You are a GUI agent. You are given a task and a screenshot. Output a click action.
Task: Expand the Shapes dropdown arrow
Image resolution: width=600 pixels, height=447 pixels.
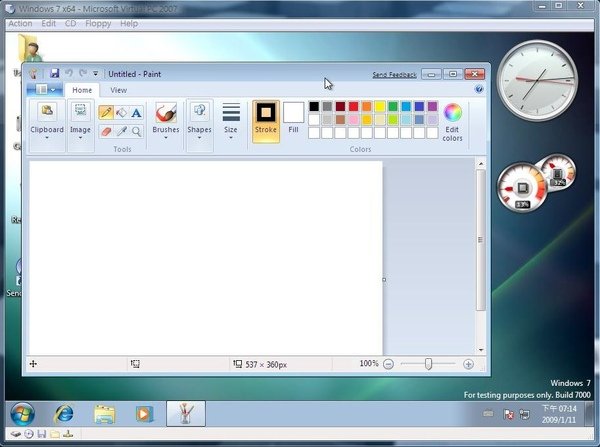tap(199, 138)
